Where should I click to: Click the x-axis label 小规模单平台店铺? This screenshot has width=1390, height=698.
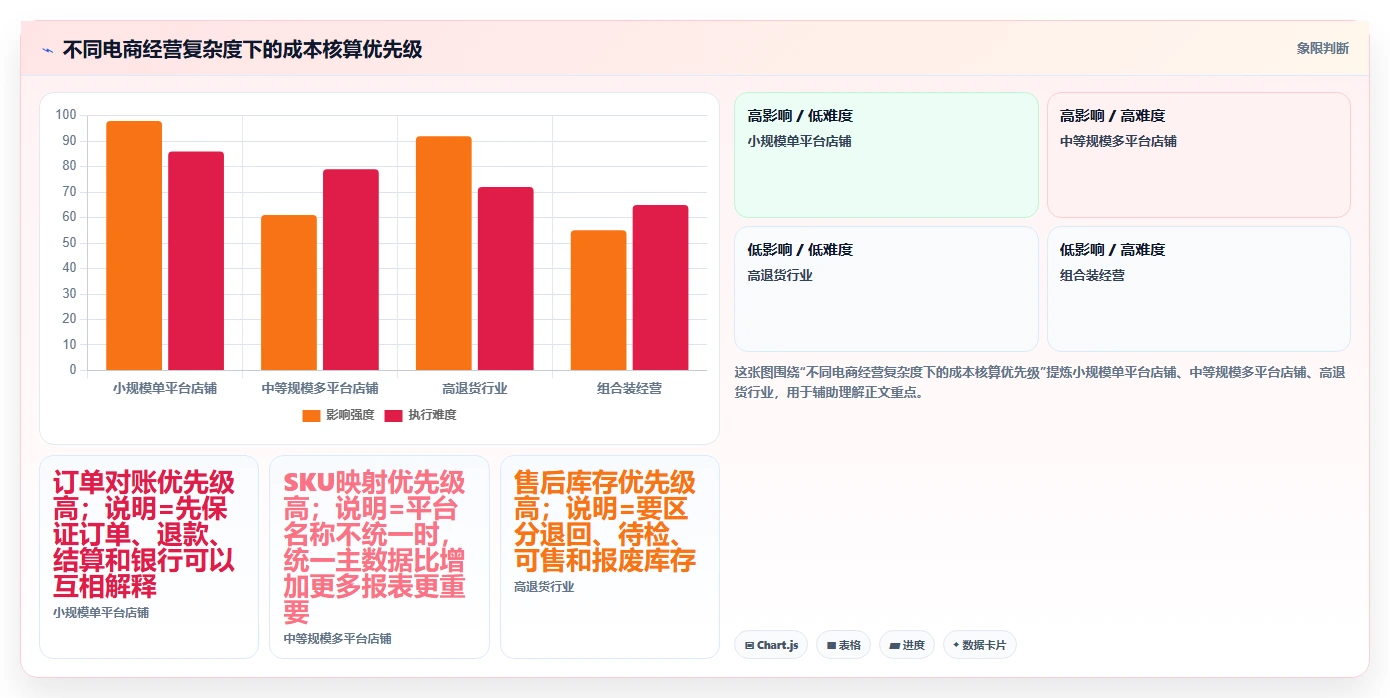[165, 388]
